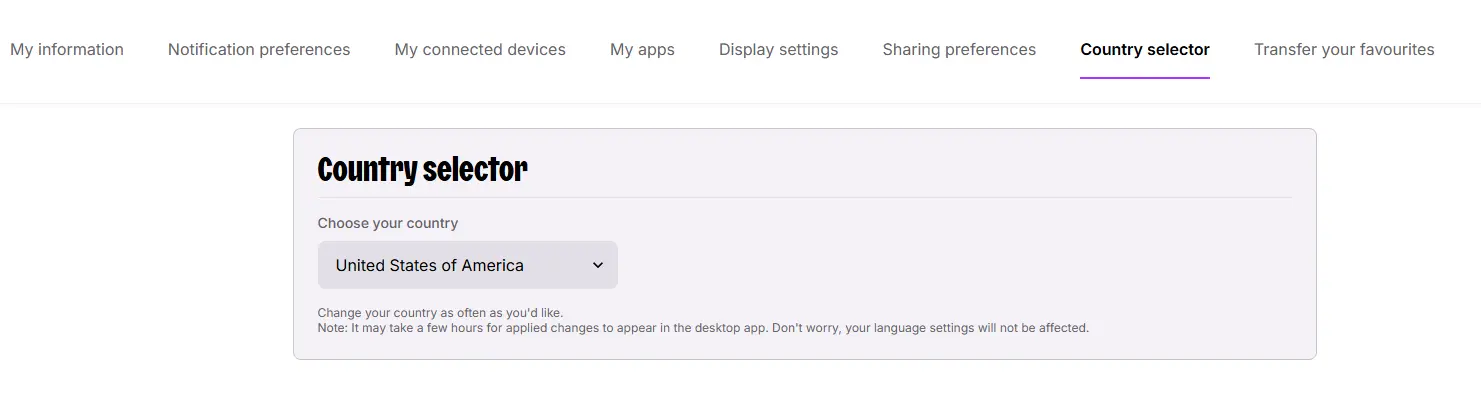Go to My connected devices tab
The height and width of the screenshot is (418, 1481).
coord(480,49)
